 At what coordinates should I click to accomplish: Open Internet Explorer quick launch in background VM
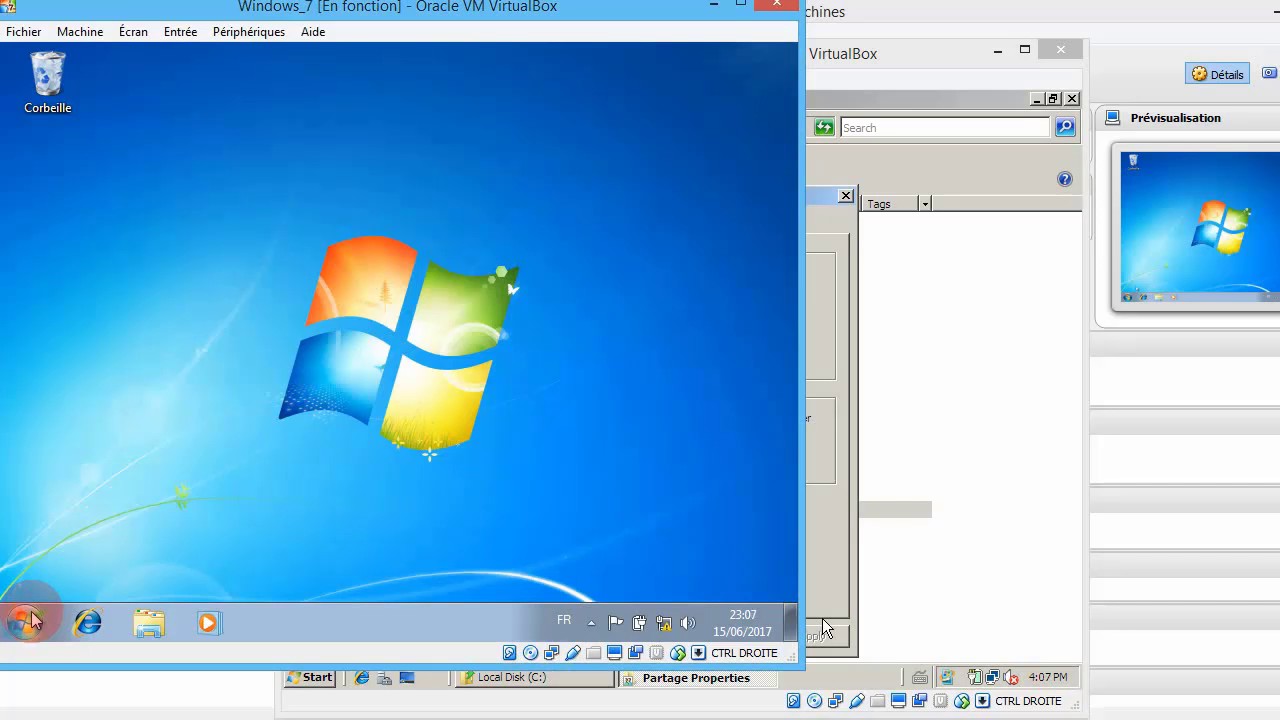(x=362, y=678)
